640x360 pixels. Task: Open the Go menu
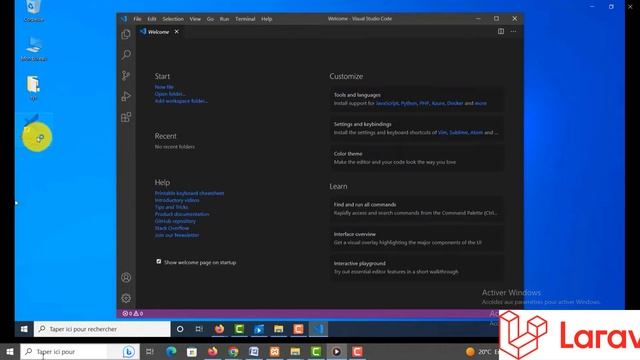pos(210,19)
